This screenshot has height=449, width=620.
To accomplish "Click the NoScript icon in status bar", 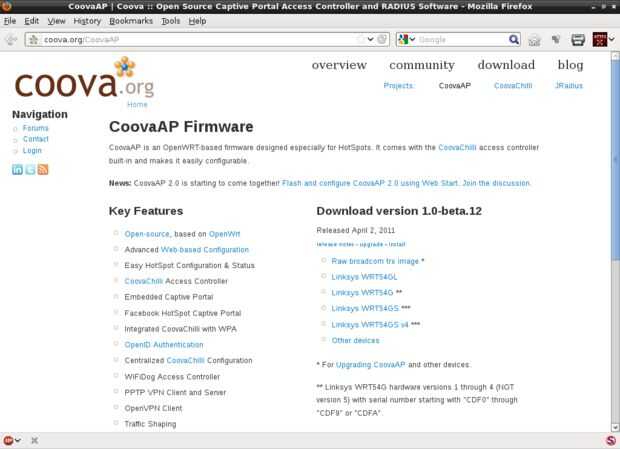I will pyautogui.click(x=611, y=440).
